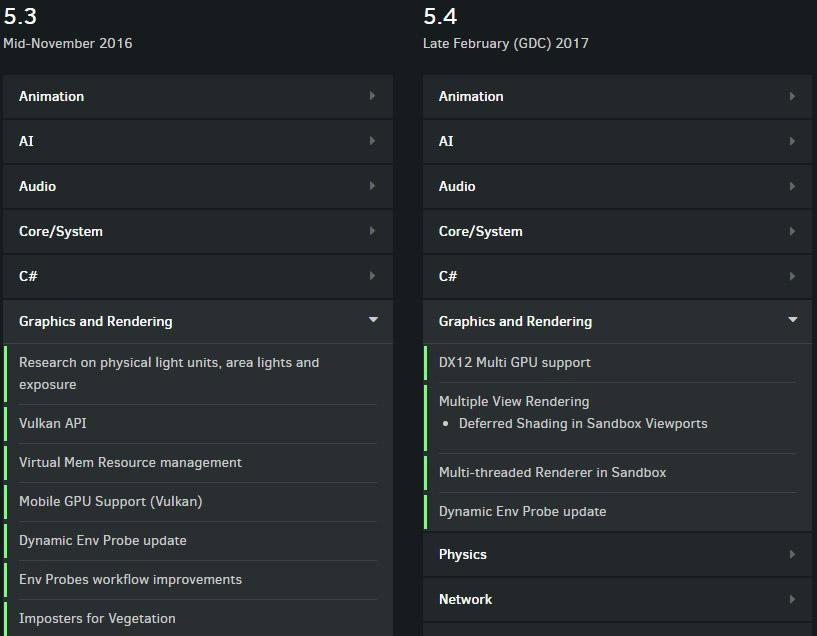Click Core/System arrow icon in 5.4 column
This screenshot has width=817, height=636.
tap(792, 231)
